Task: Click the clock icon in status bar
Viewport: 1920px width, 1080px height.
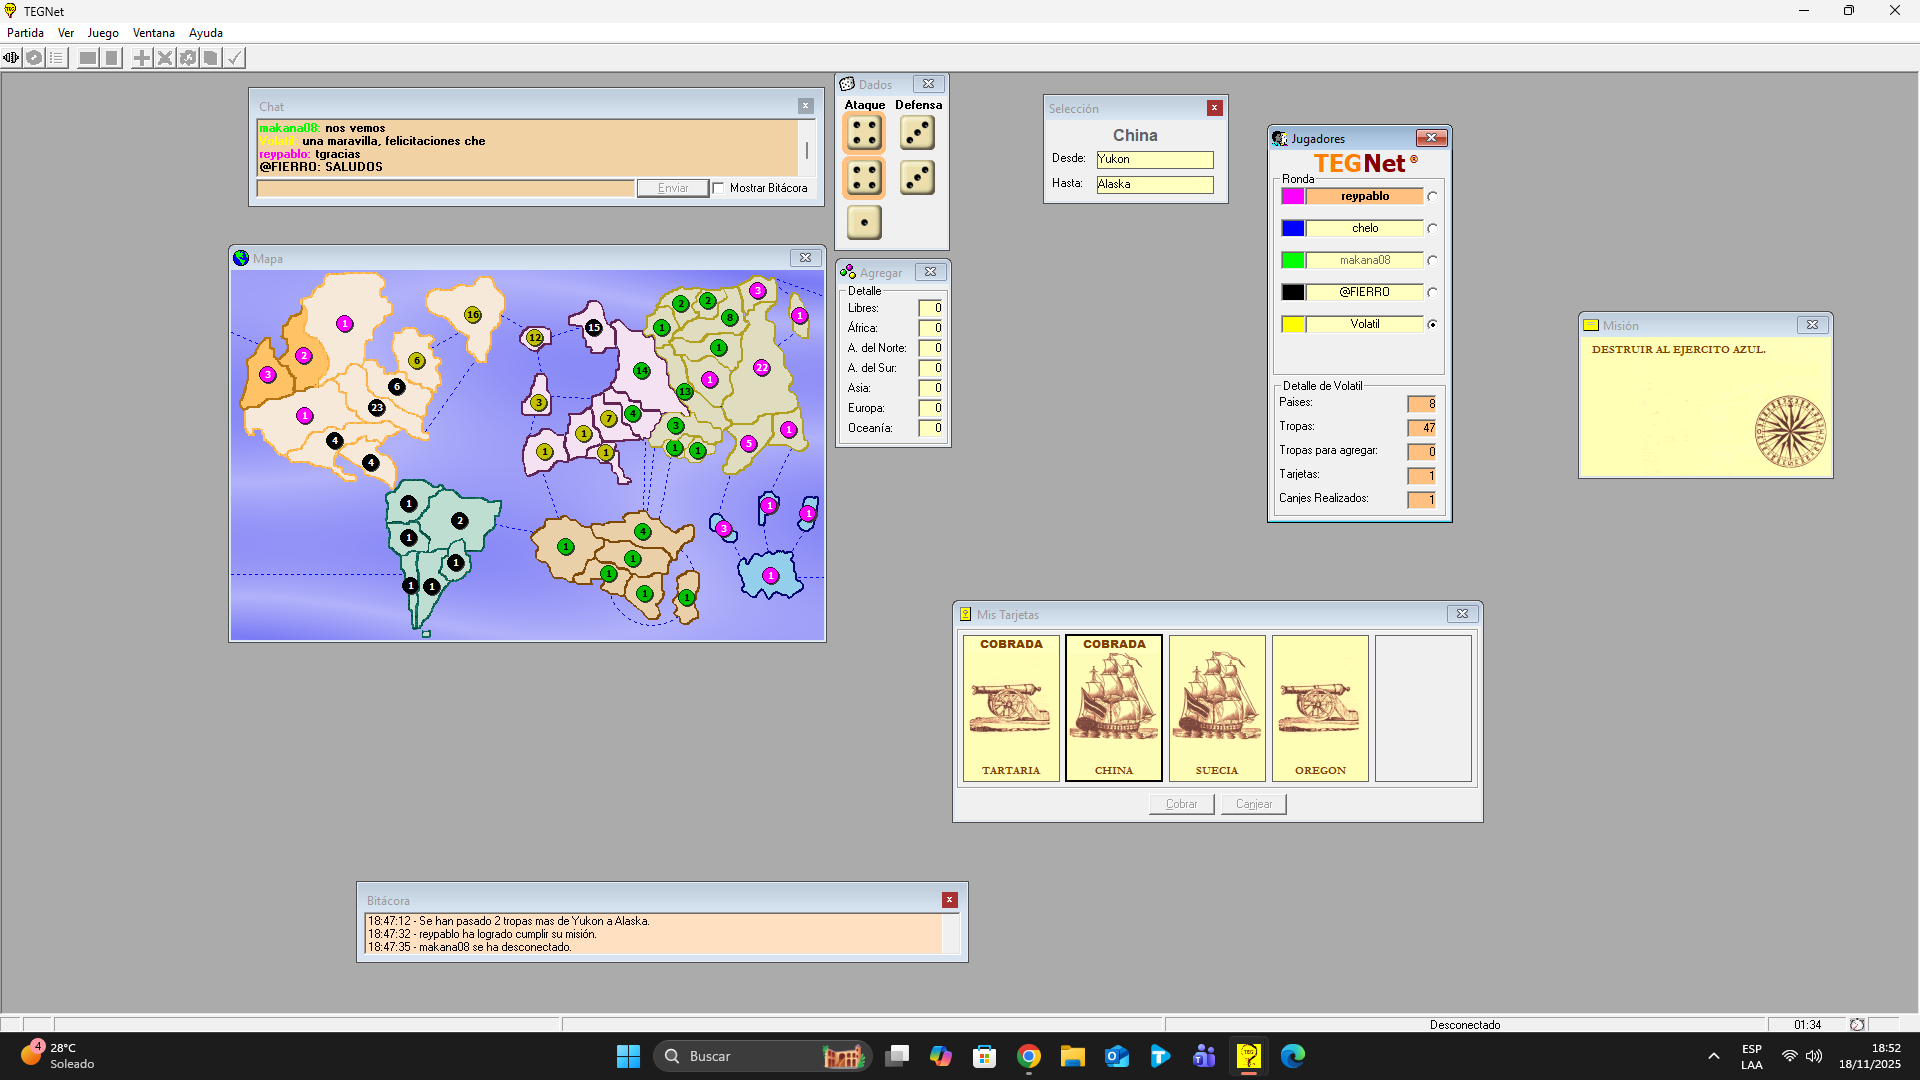Action: pyautogui.click(x=1857, y=1025)
